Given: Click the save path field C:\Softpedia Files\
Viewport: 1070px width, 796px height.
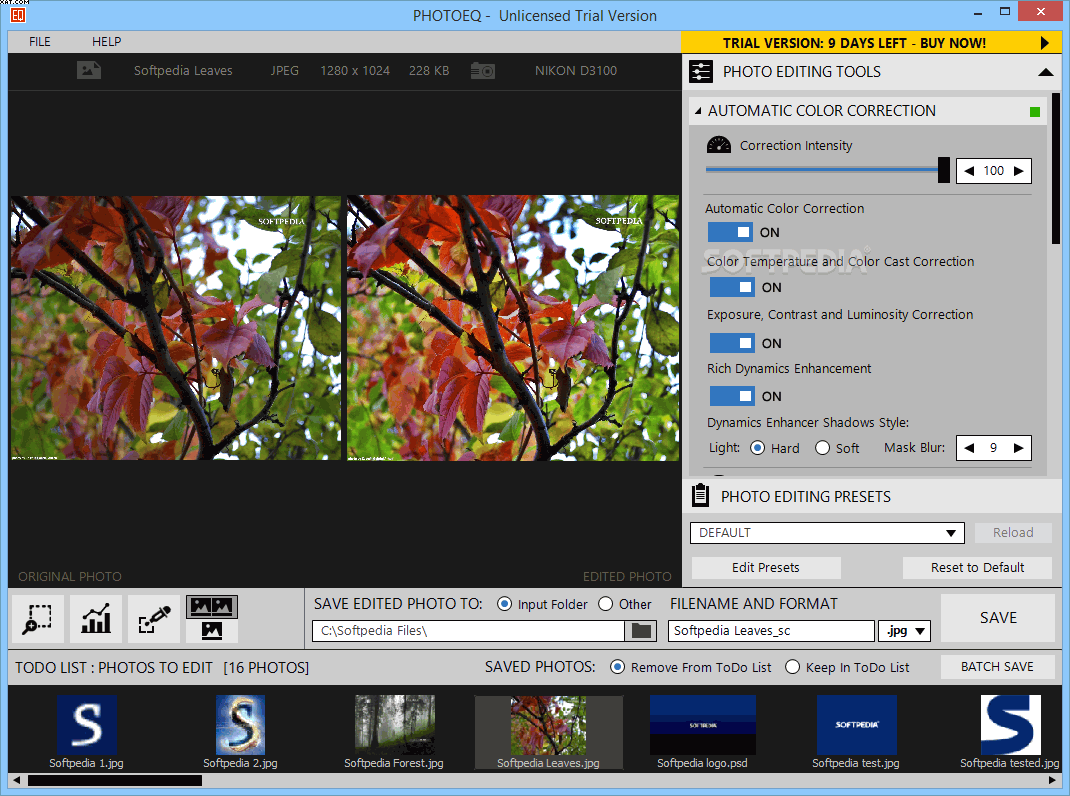Looking at the screenshot, I should coord(468,631).
